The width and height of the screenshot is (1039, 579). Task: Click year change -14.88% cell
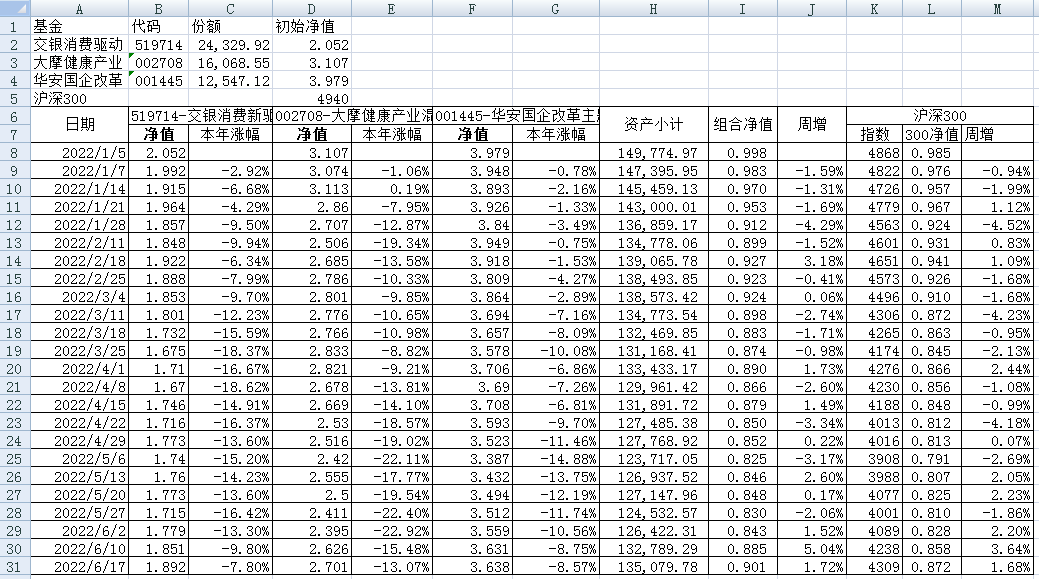pyautogui.click(x=555, y=459)
